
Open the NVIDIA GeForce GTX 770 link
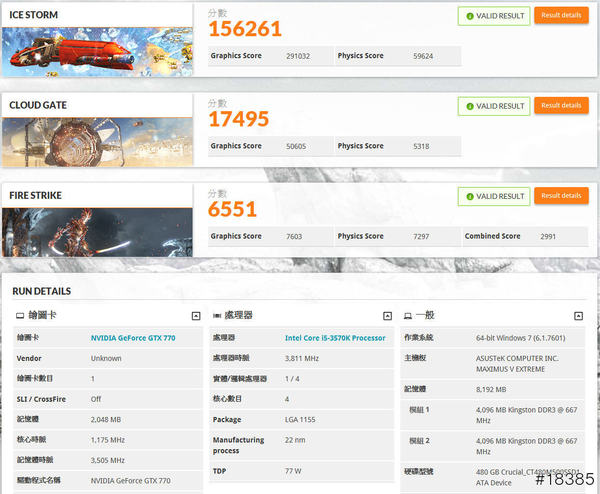pyautogui.click(x=133, y=338)
